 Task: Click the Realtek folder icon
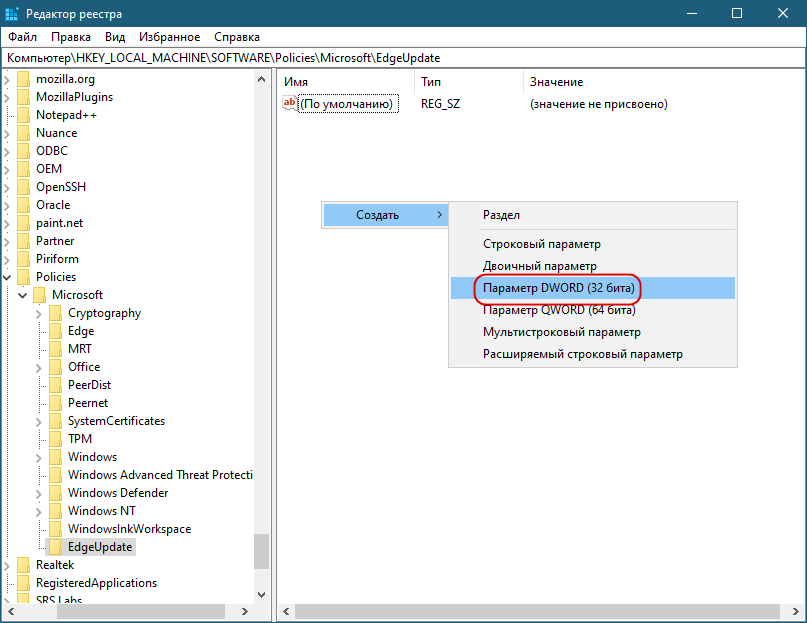pyautogui.click(x=23, y=565)
